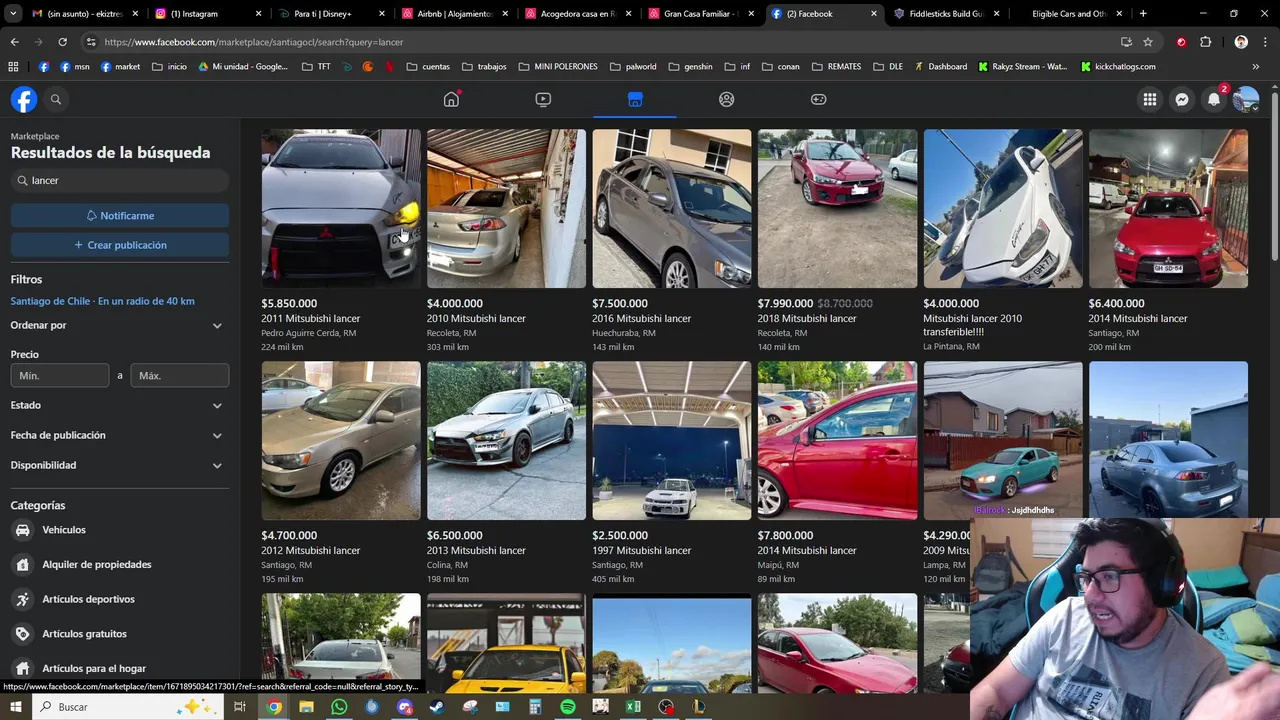
Task: Open the Facebook Gaming icon
Action: click(819, 99)
